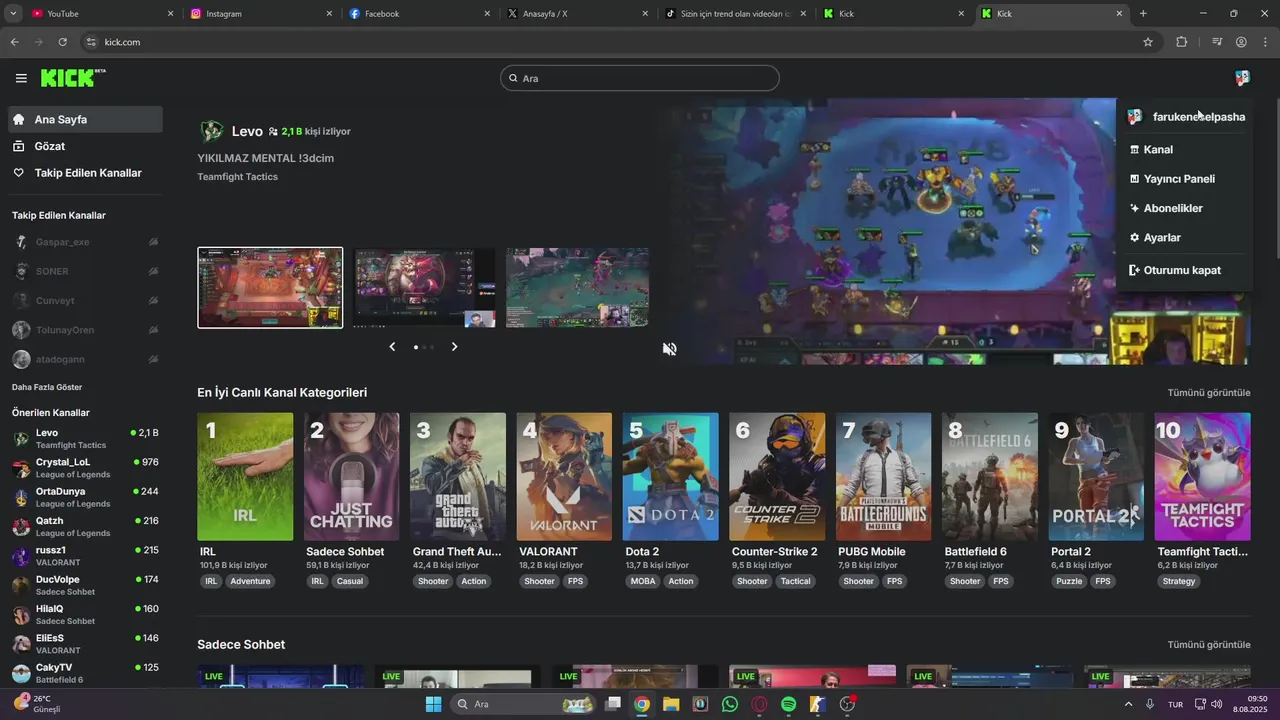The image size is (1280, 720).
Task: Open russz1 recommended channel
Action: (x=85, y=555)
